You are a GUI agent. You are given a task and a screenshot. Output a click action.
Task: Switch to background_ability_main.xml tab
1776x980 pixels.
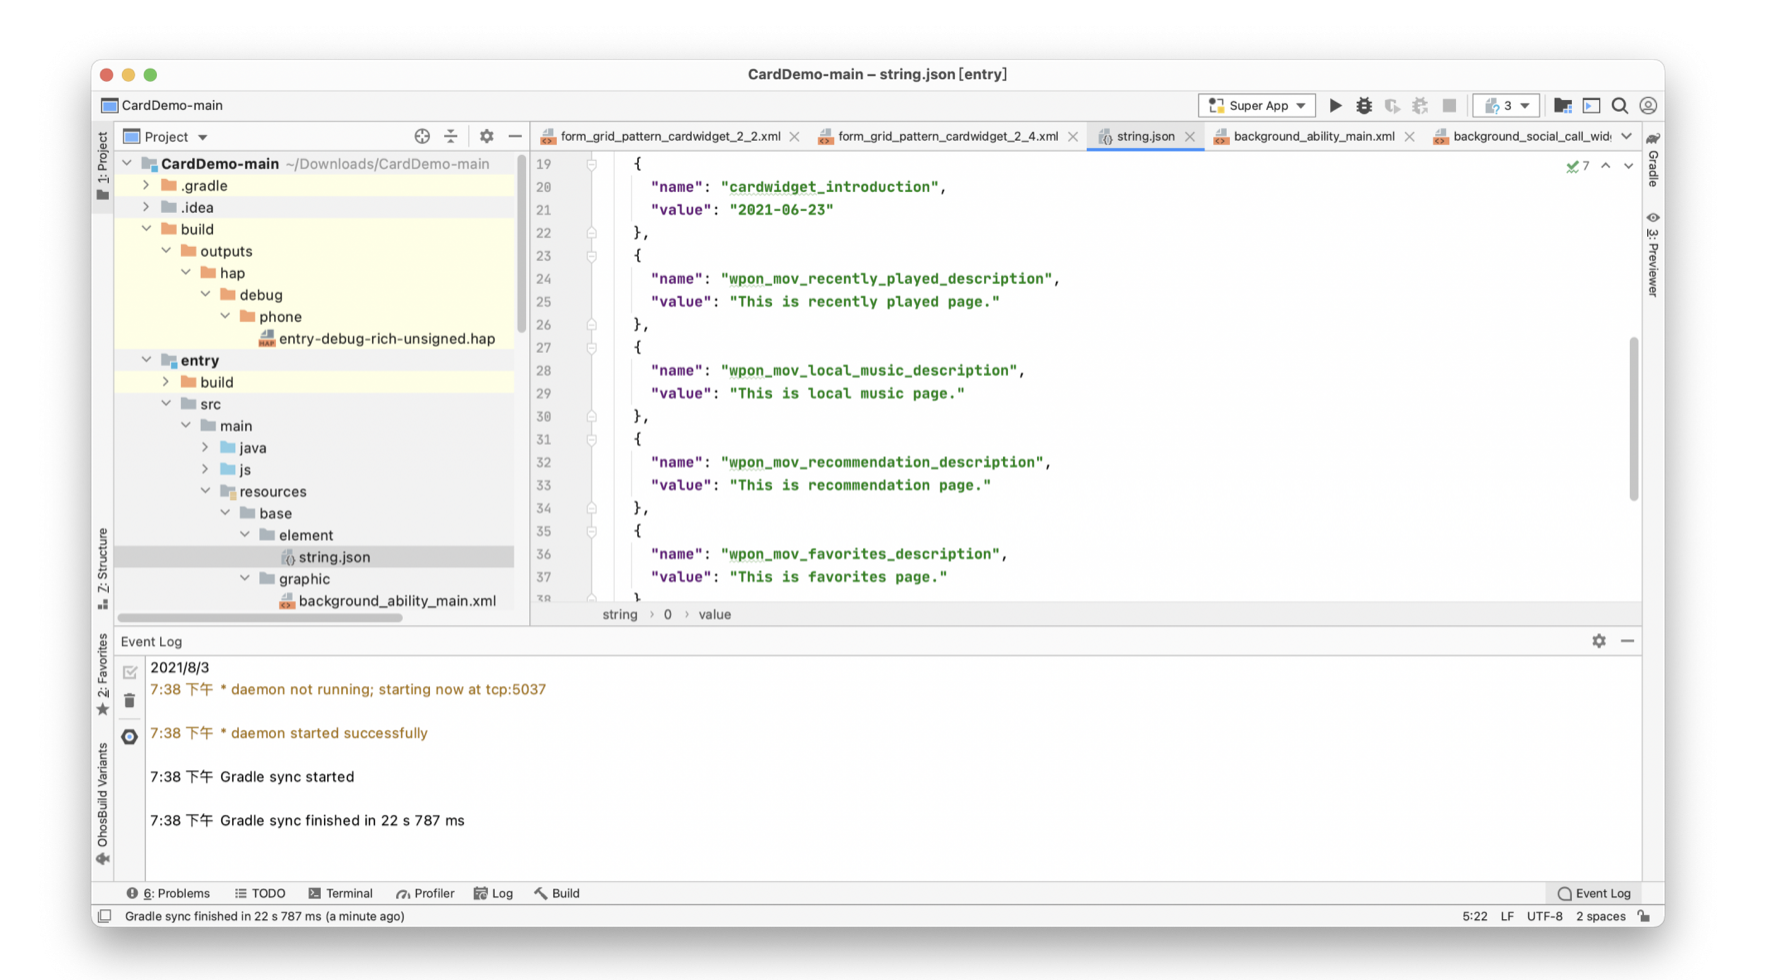click(1313, 136)
